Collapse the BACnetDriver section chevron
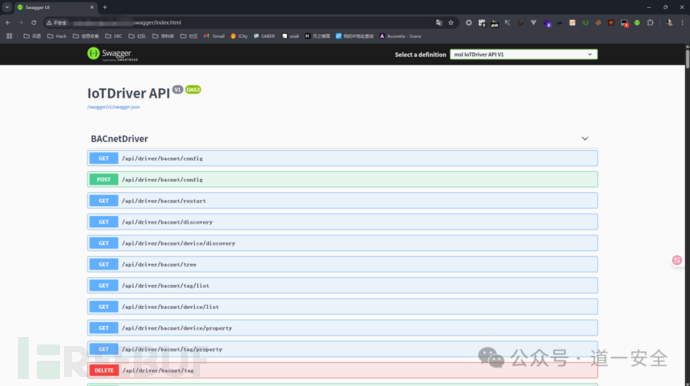The image size is (690, 386). 585,139
